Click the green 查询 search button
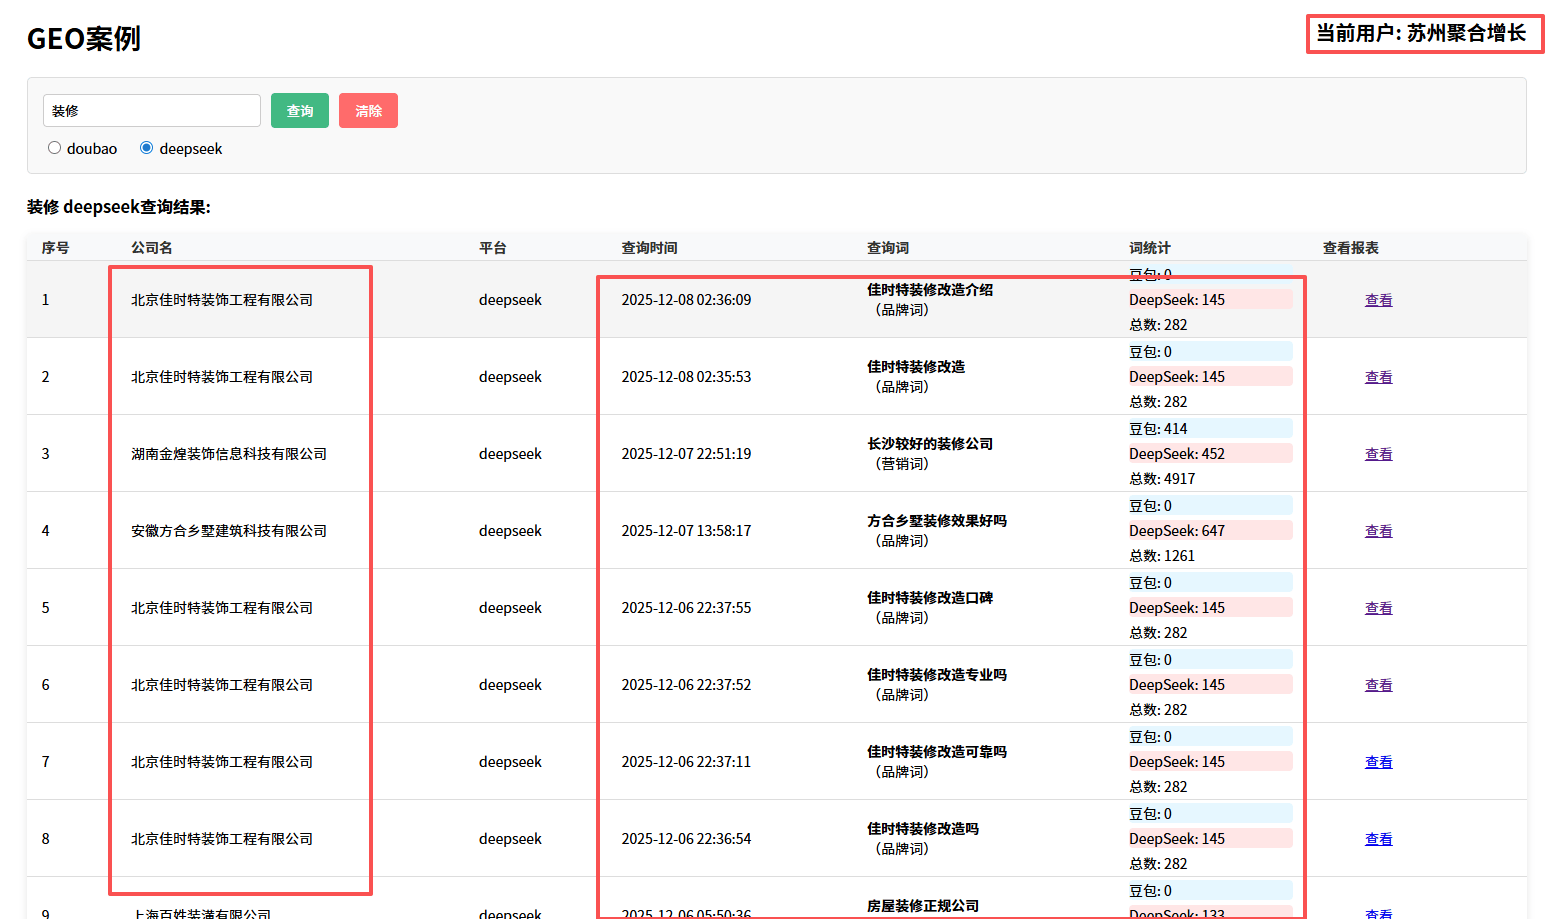The height and width of the screenshot is (919, 1551). (x=300, y=111)
